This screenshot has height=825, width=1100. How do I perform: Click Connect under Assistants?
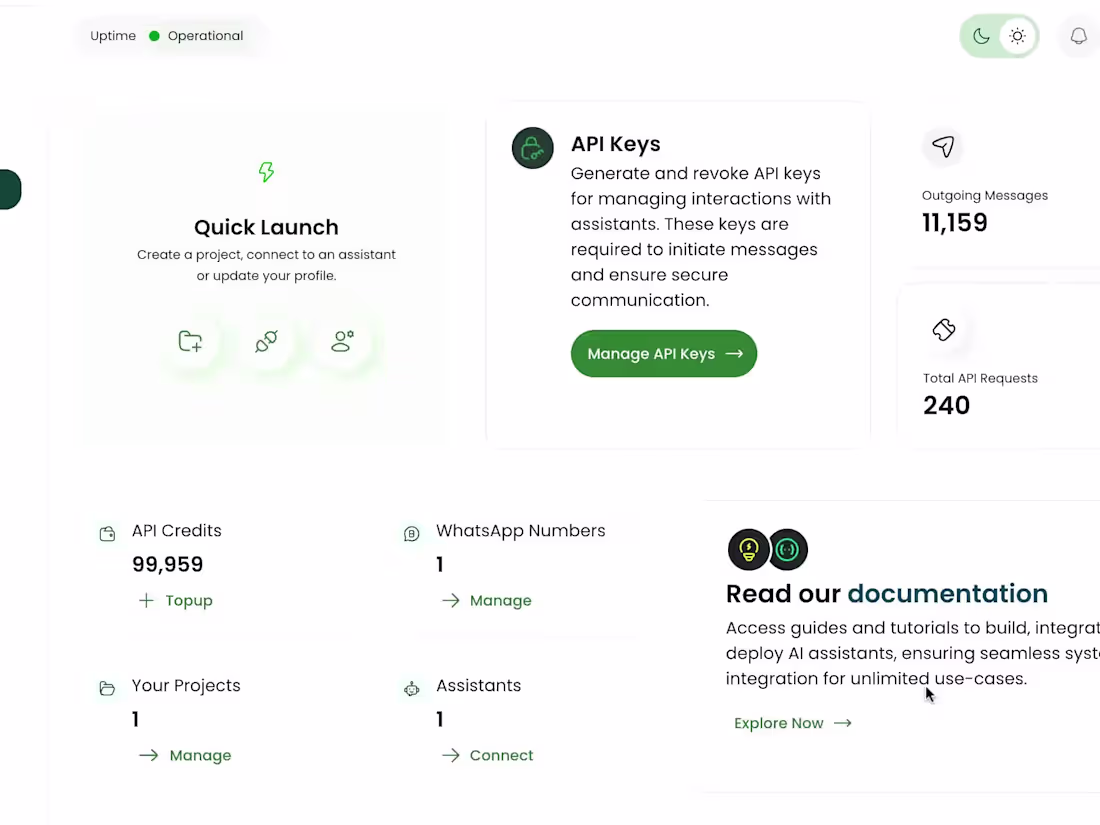488,756
